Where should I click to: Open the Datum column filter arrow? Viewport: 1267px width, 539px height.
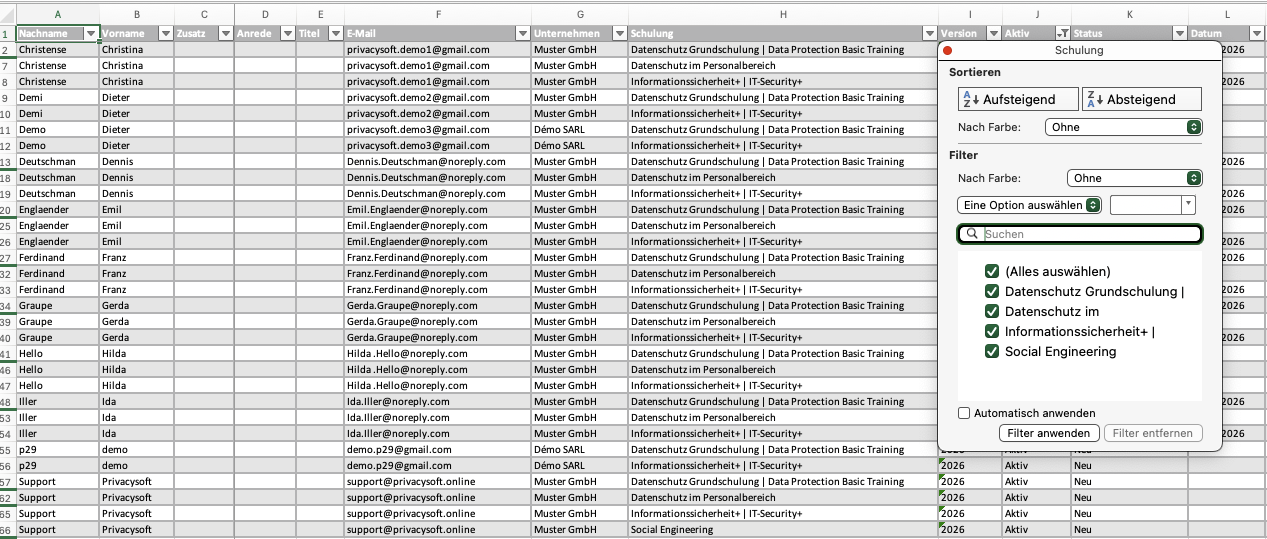(1256, 34)
